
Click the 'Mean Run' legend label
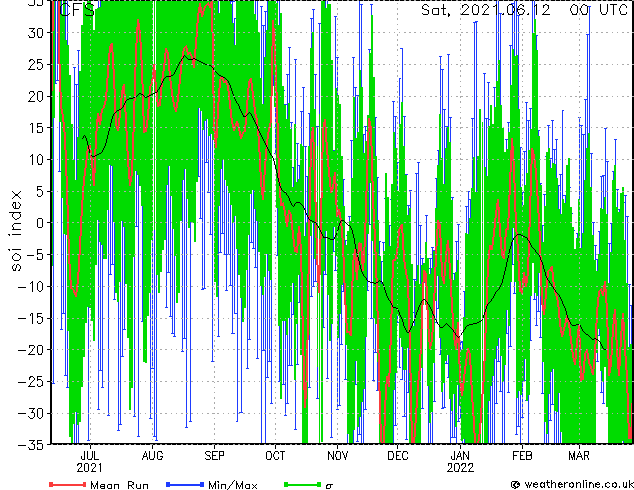pos(119,485)
